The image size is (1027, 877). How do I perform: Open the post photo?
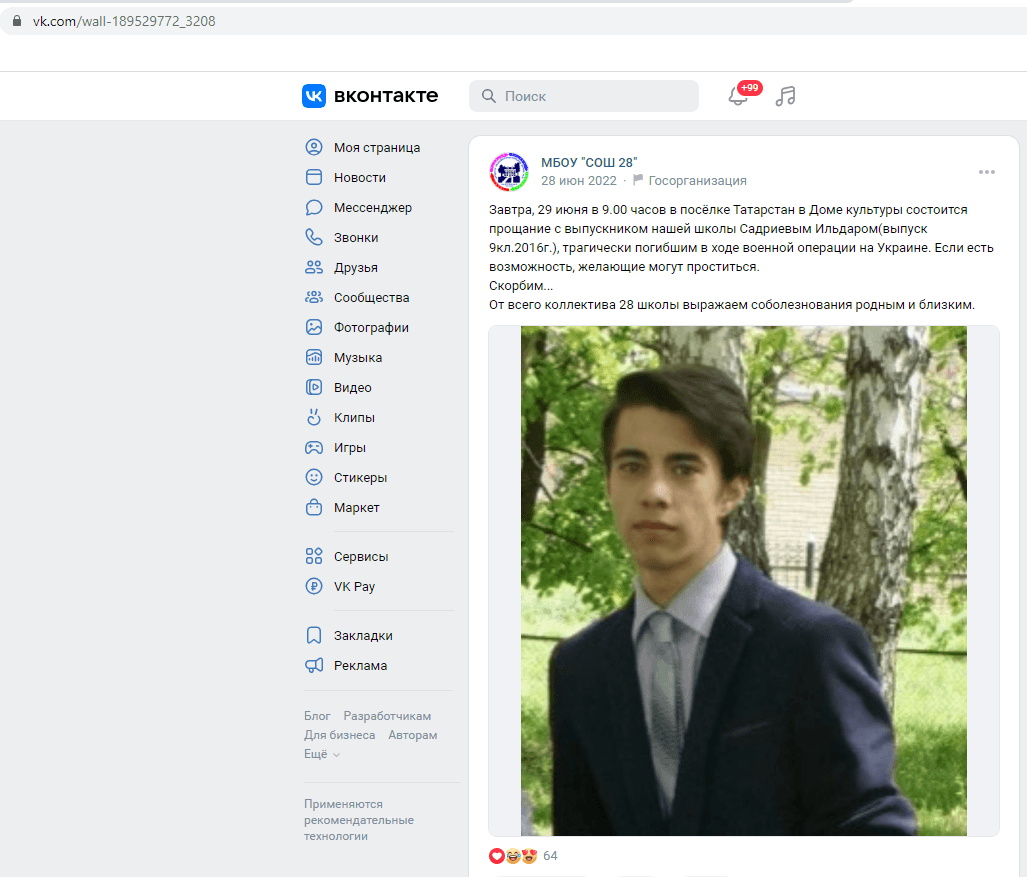(x=743, y=581)
